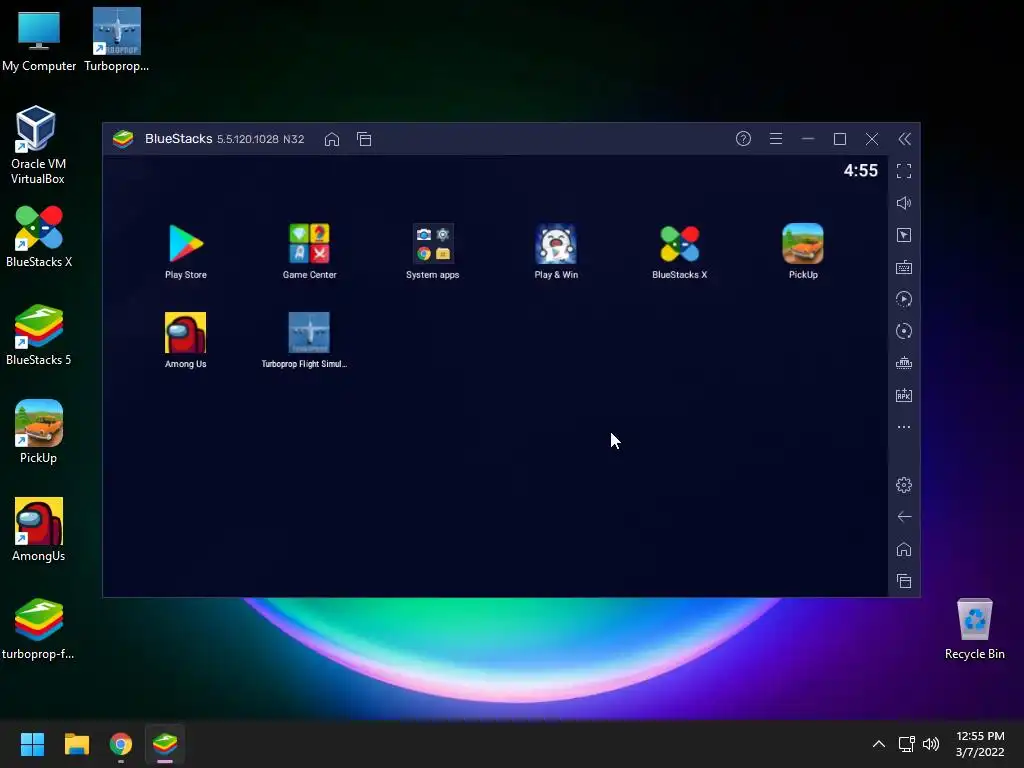Open the memory trim sidebar icon

pos(904,363)
